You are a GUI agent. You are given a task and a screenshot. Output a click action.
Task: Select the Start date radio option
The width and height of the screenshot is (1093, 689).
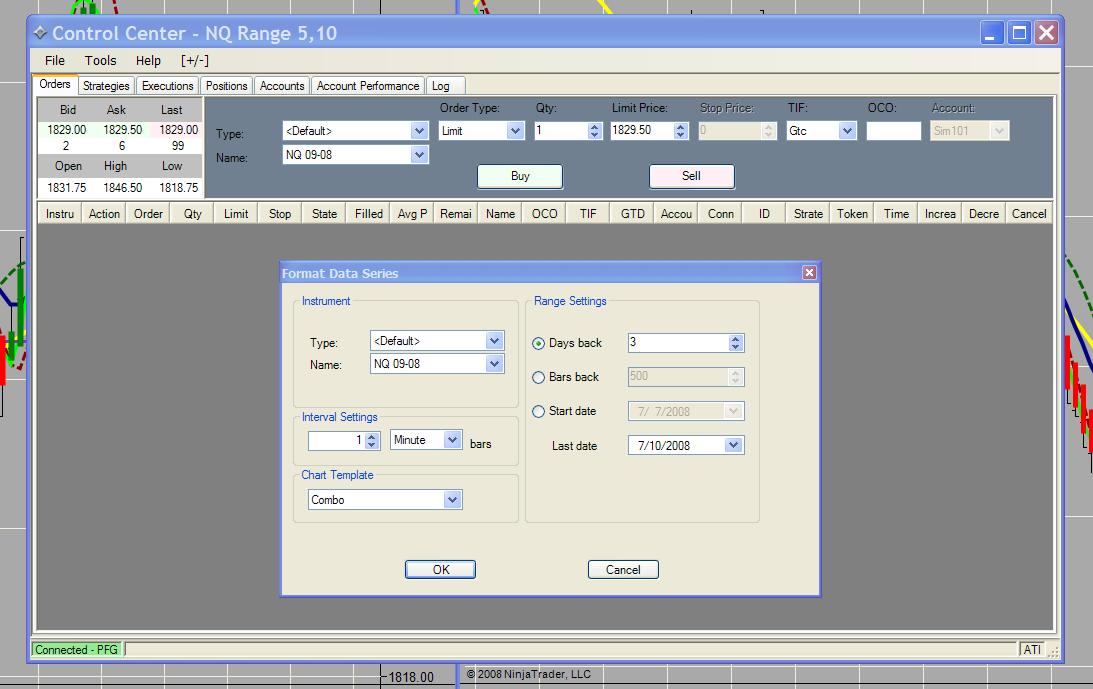pos(538,411)
